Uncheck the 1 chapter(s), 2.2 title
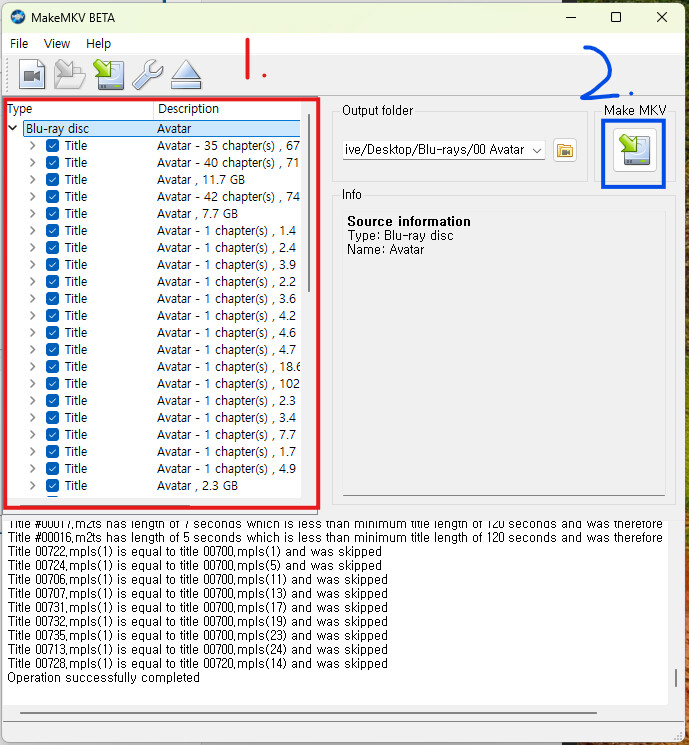The width and height of the screenshot is (689, 745). pyautogui.click(x=52, y=282)
